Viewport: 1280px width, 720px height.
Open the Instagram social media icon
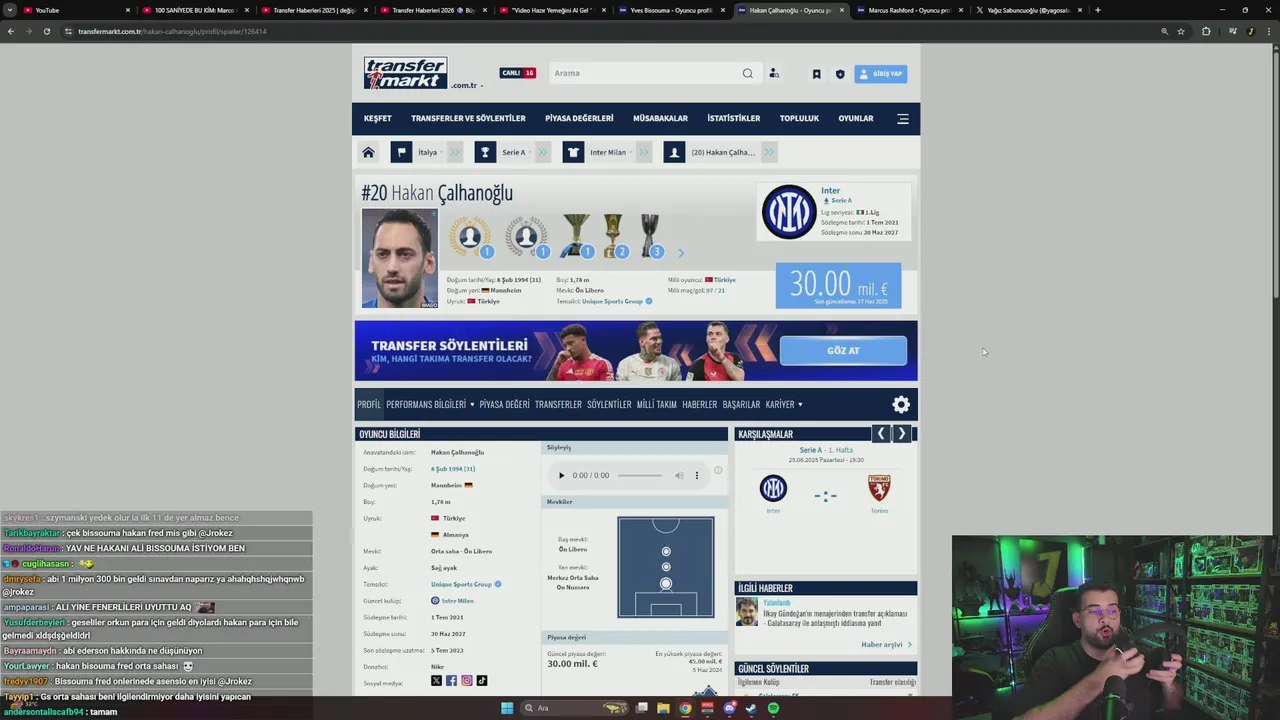click(x=466, y=680)
